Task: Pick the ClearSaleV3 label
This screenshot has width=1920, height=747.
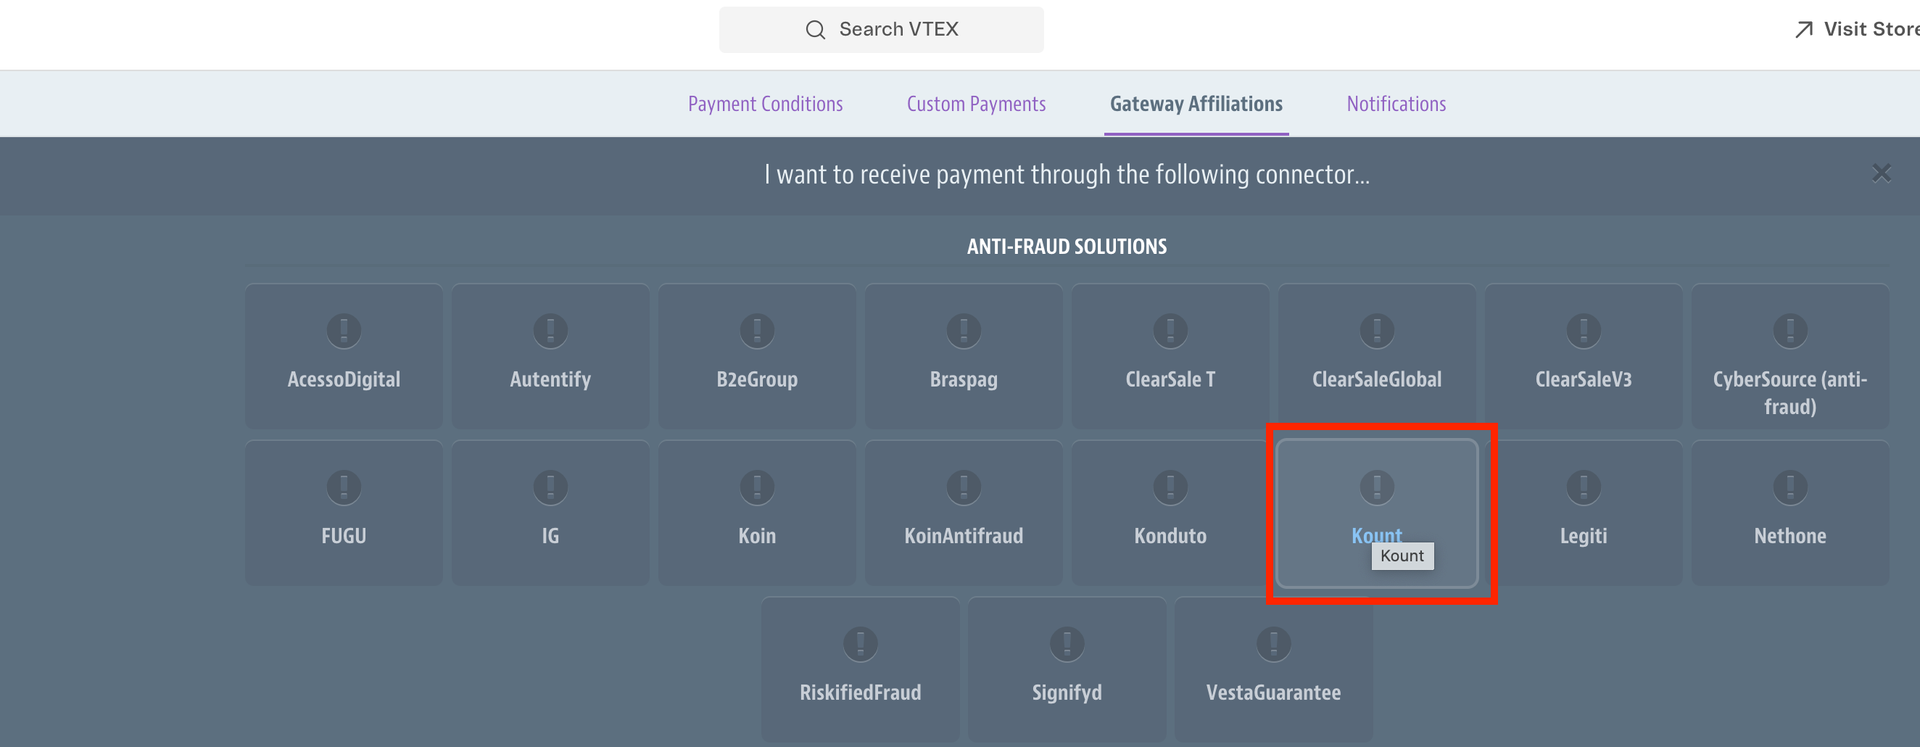Action: [1584, 380]
